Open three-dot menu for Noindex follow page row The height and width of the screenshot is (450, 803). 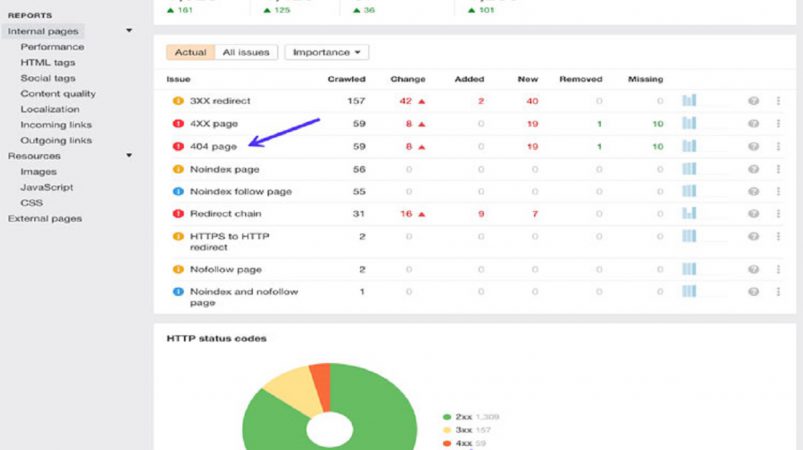point(778,191)
